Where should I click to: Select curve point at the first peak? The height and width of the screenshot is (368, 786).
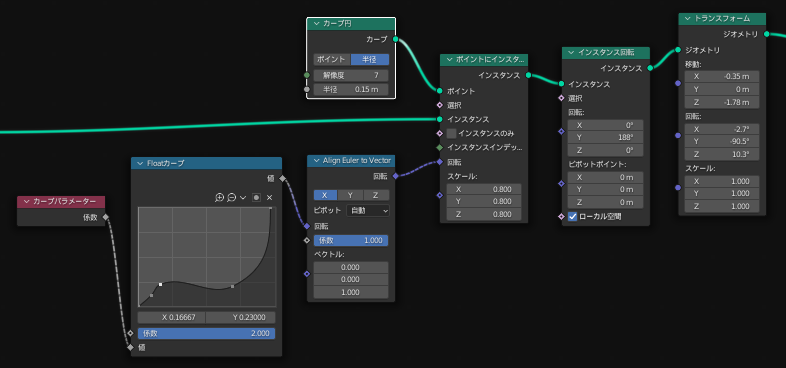pyautogui.click(x=160, y=284)
